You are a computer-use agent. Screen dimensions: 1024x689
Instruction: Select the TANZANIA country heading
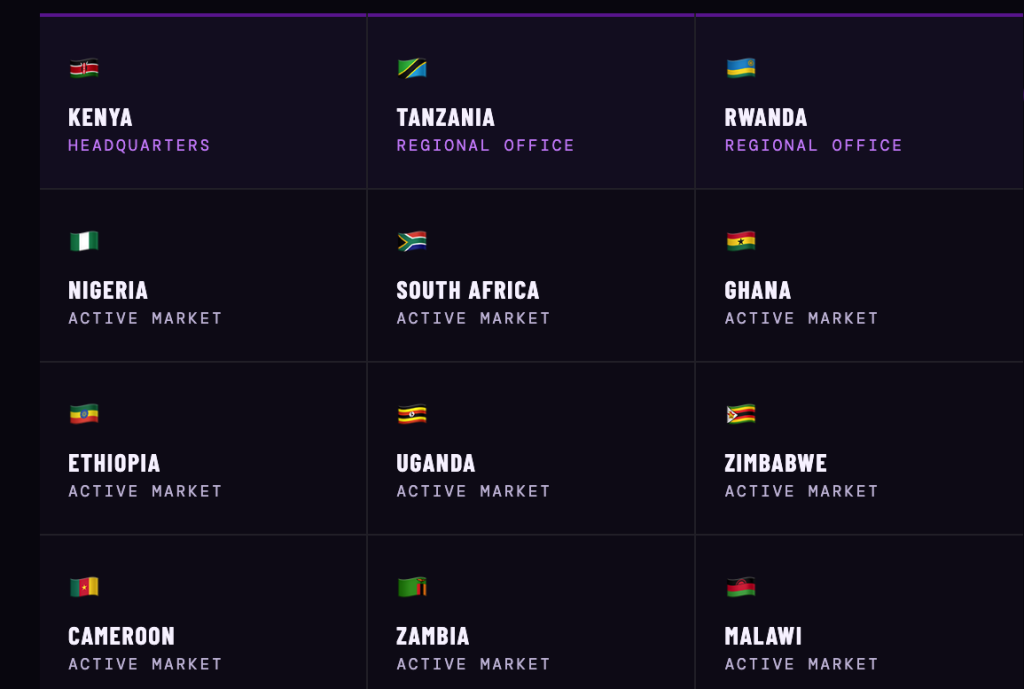coord(445,118)
